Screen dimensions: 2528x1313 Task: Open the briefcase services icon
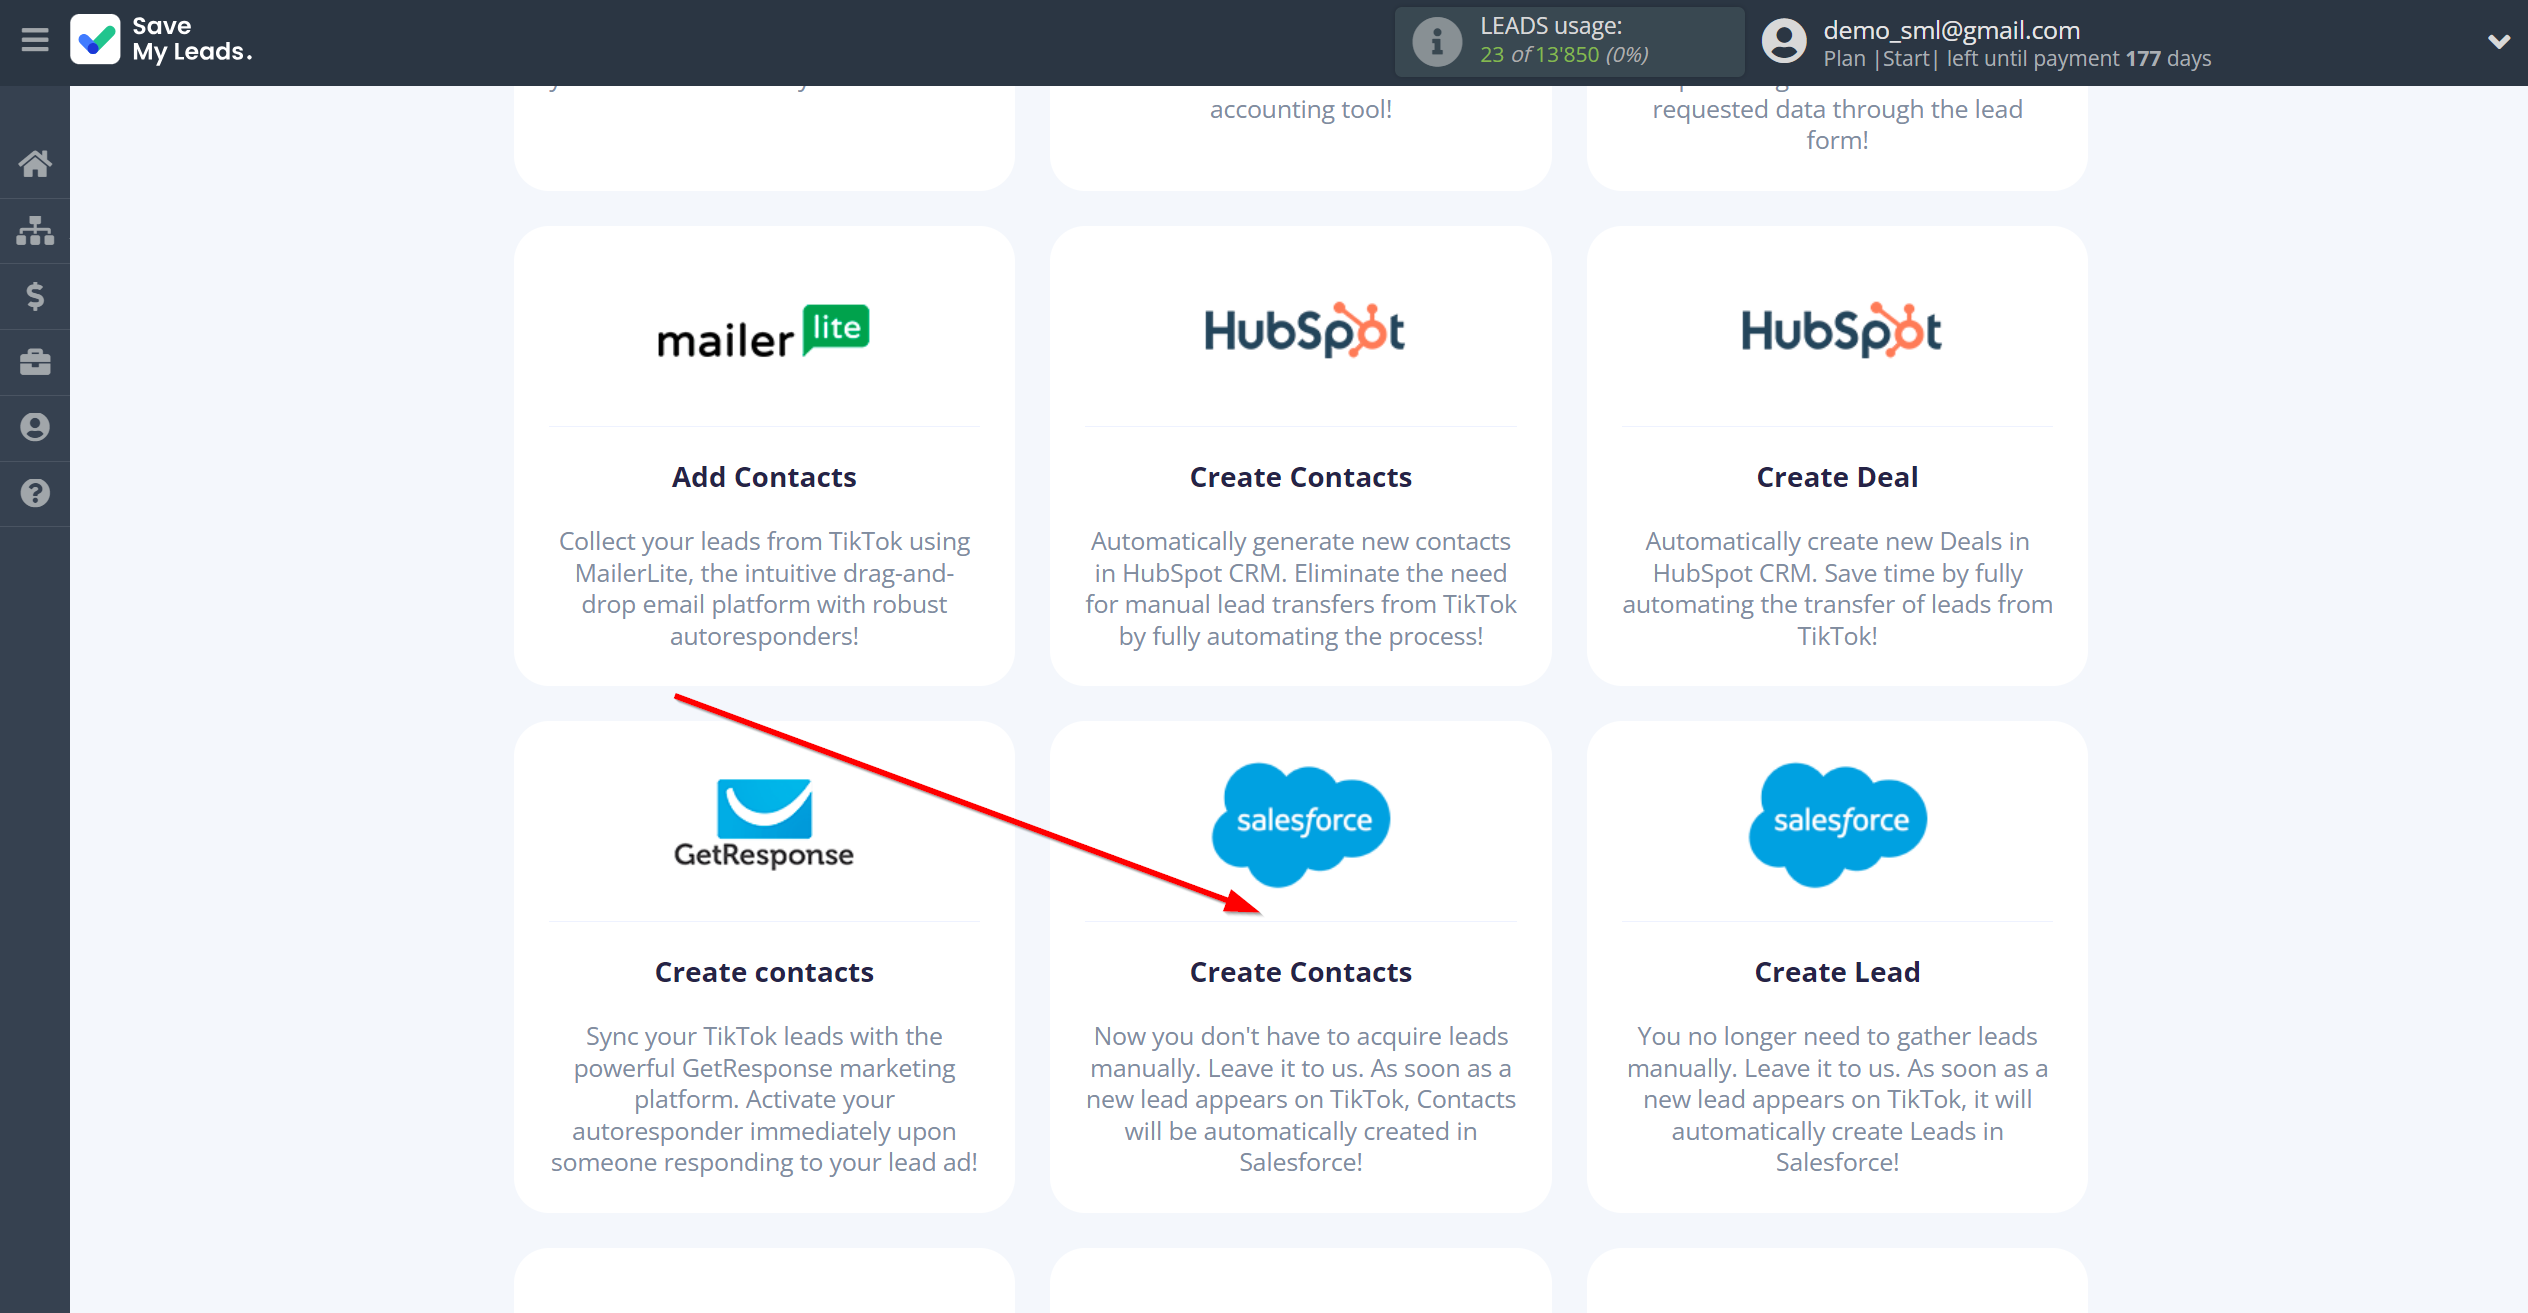click(x=35, y=362)
